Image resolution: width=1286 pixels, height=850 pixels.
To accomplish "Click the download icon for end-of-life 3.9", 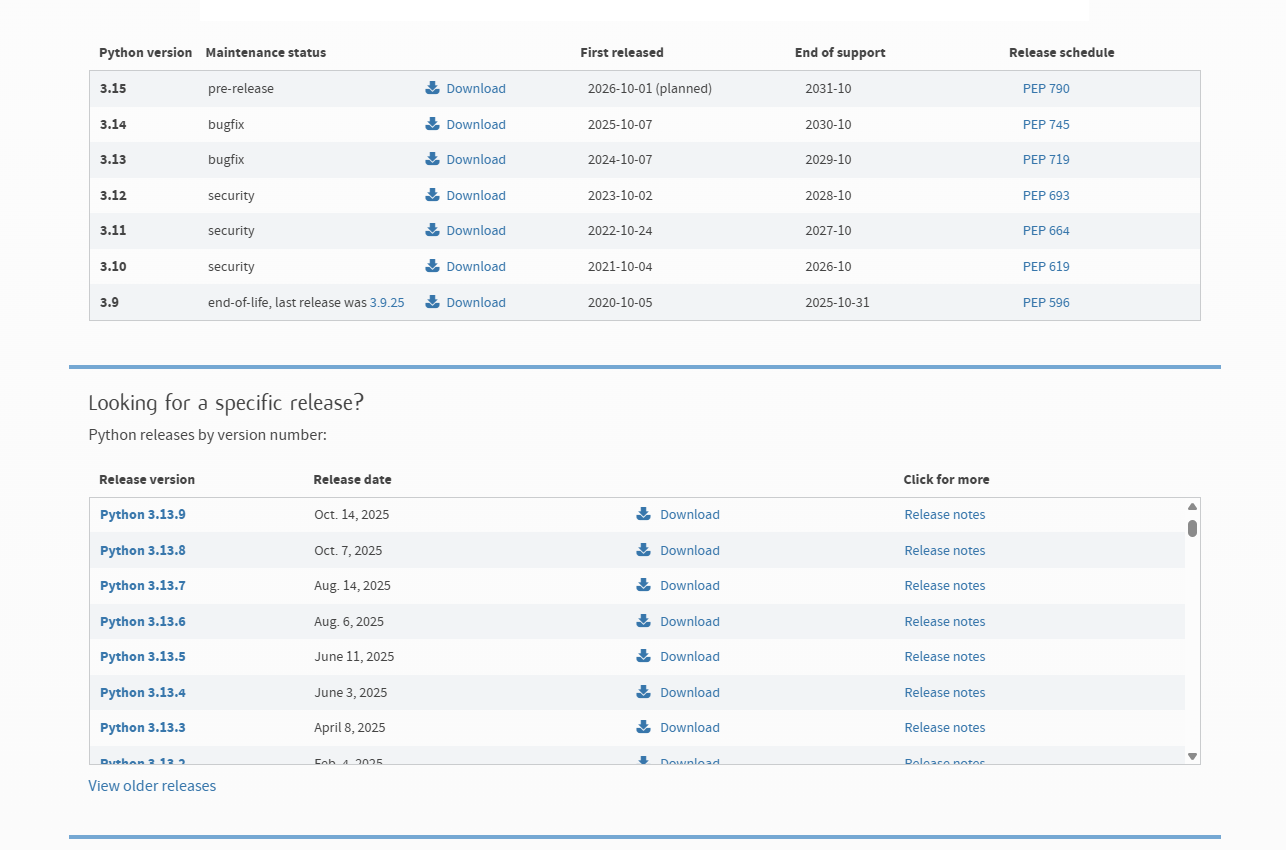I will [x=432, y=302].
